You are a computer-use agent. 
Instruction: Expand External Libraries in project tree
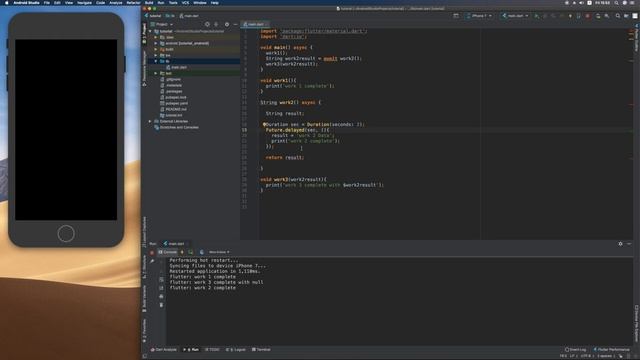click(150, 122)
